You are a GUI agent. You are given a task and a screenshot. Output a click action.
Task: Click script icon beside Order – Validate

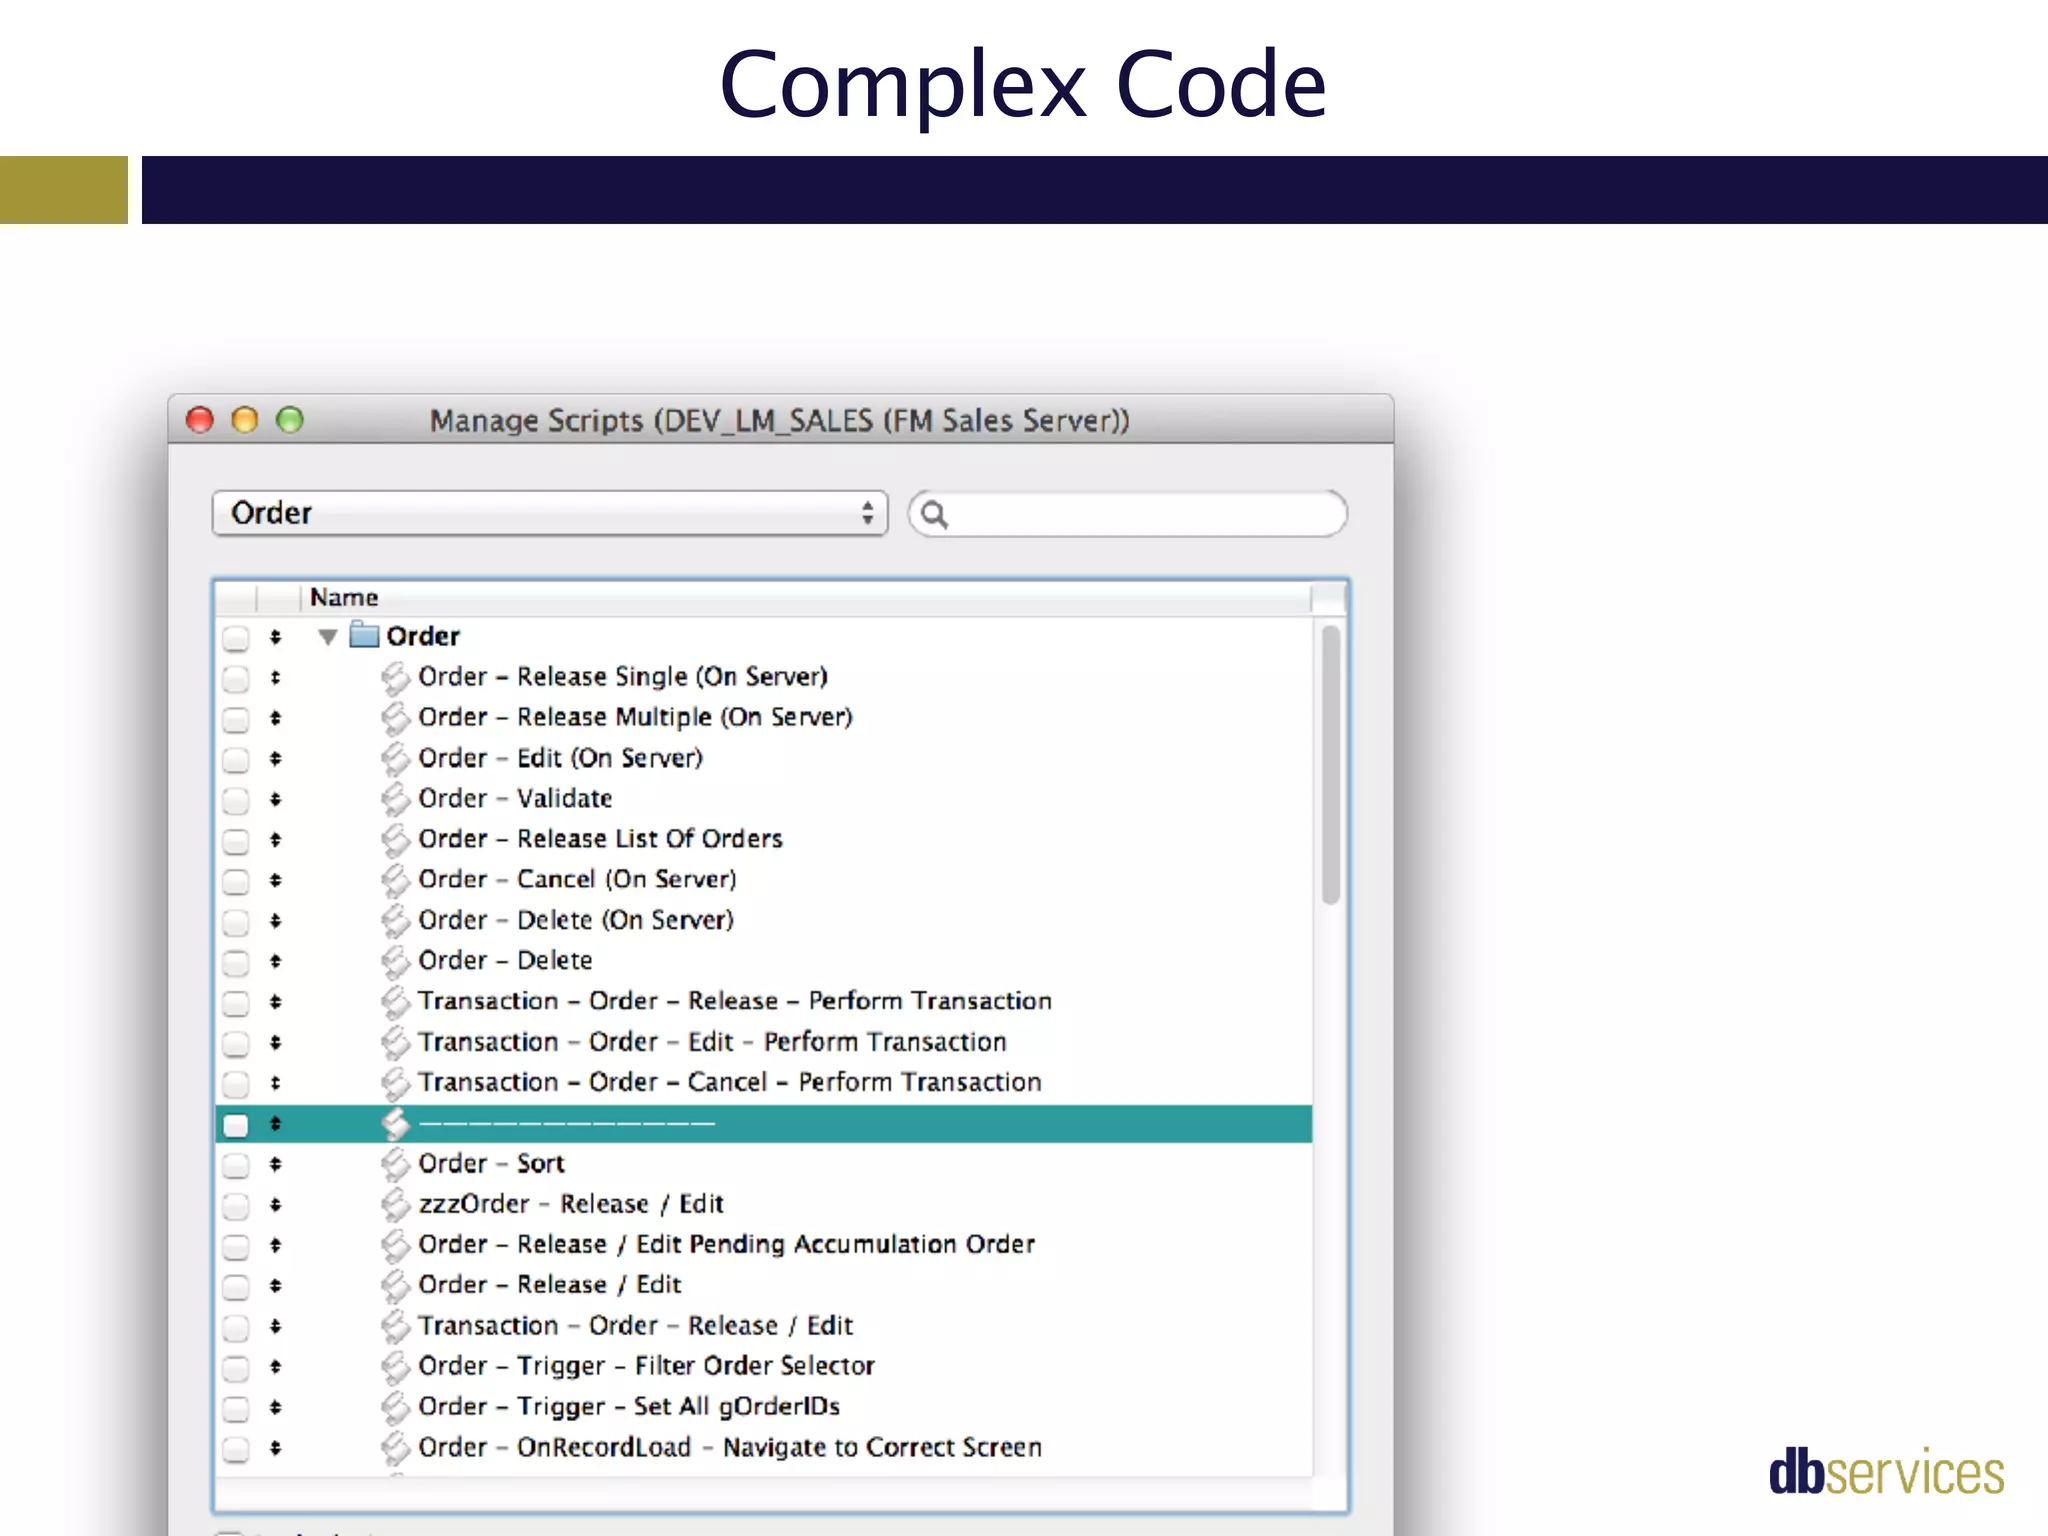click(x=396, y=799)
